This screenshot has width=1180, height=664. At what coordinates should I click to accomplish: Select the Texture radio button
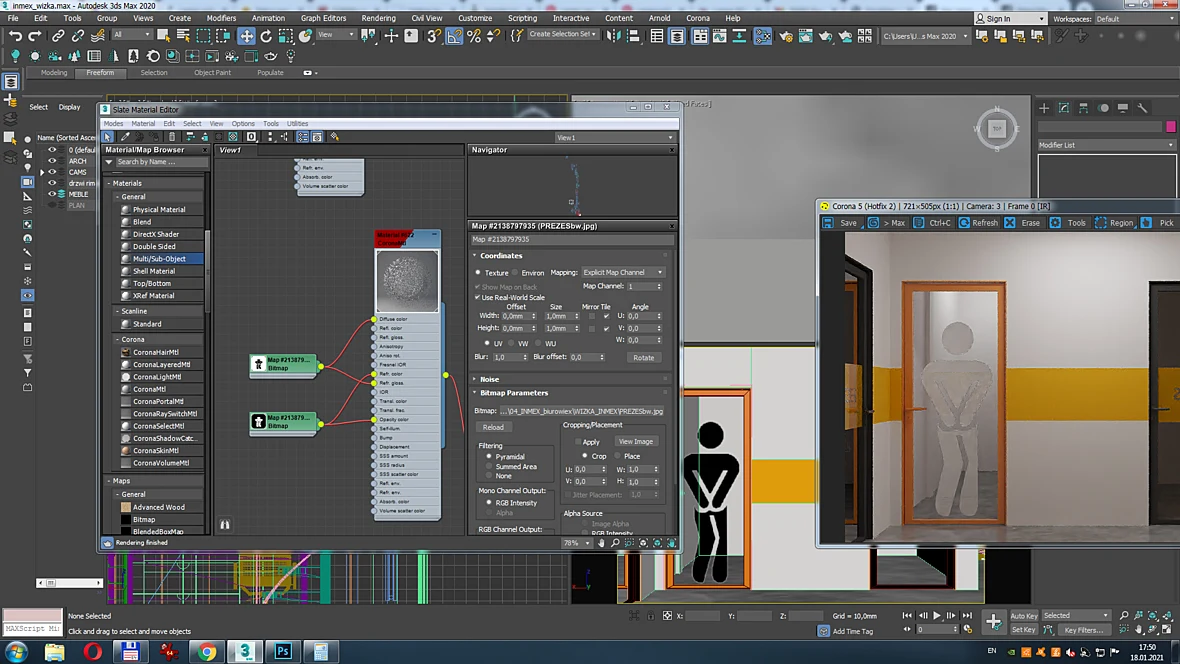[477, 273]
